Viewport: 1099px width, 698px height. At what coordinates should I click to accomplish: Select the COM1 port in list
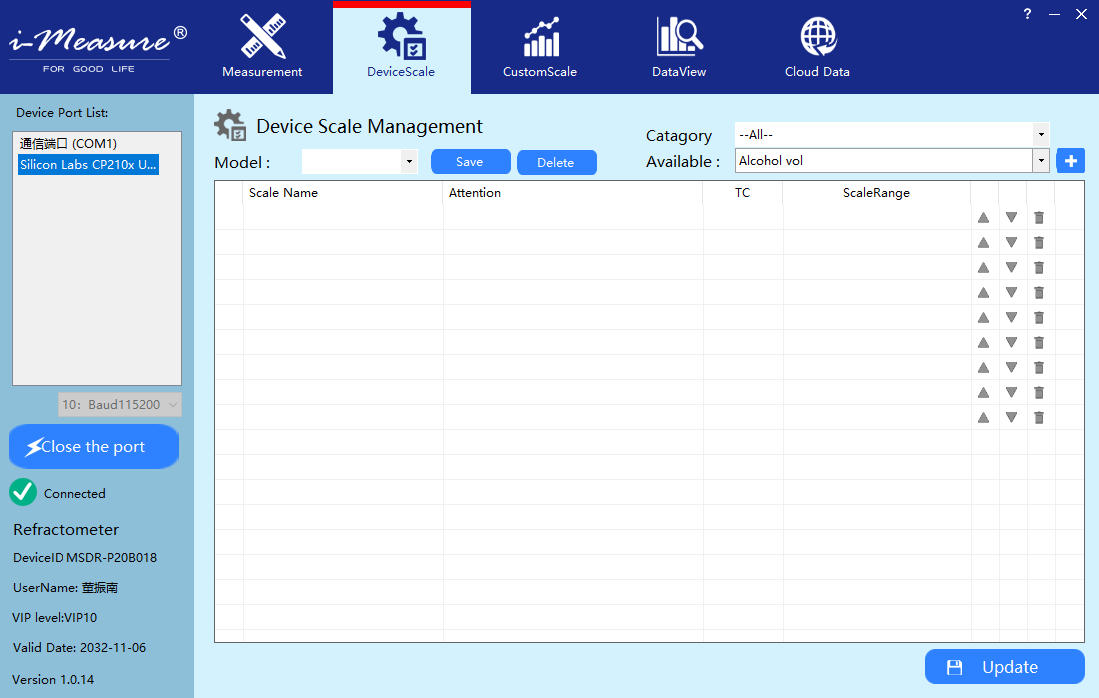tap(68, 144)
